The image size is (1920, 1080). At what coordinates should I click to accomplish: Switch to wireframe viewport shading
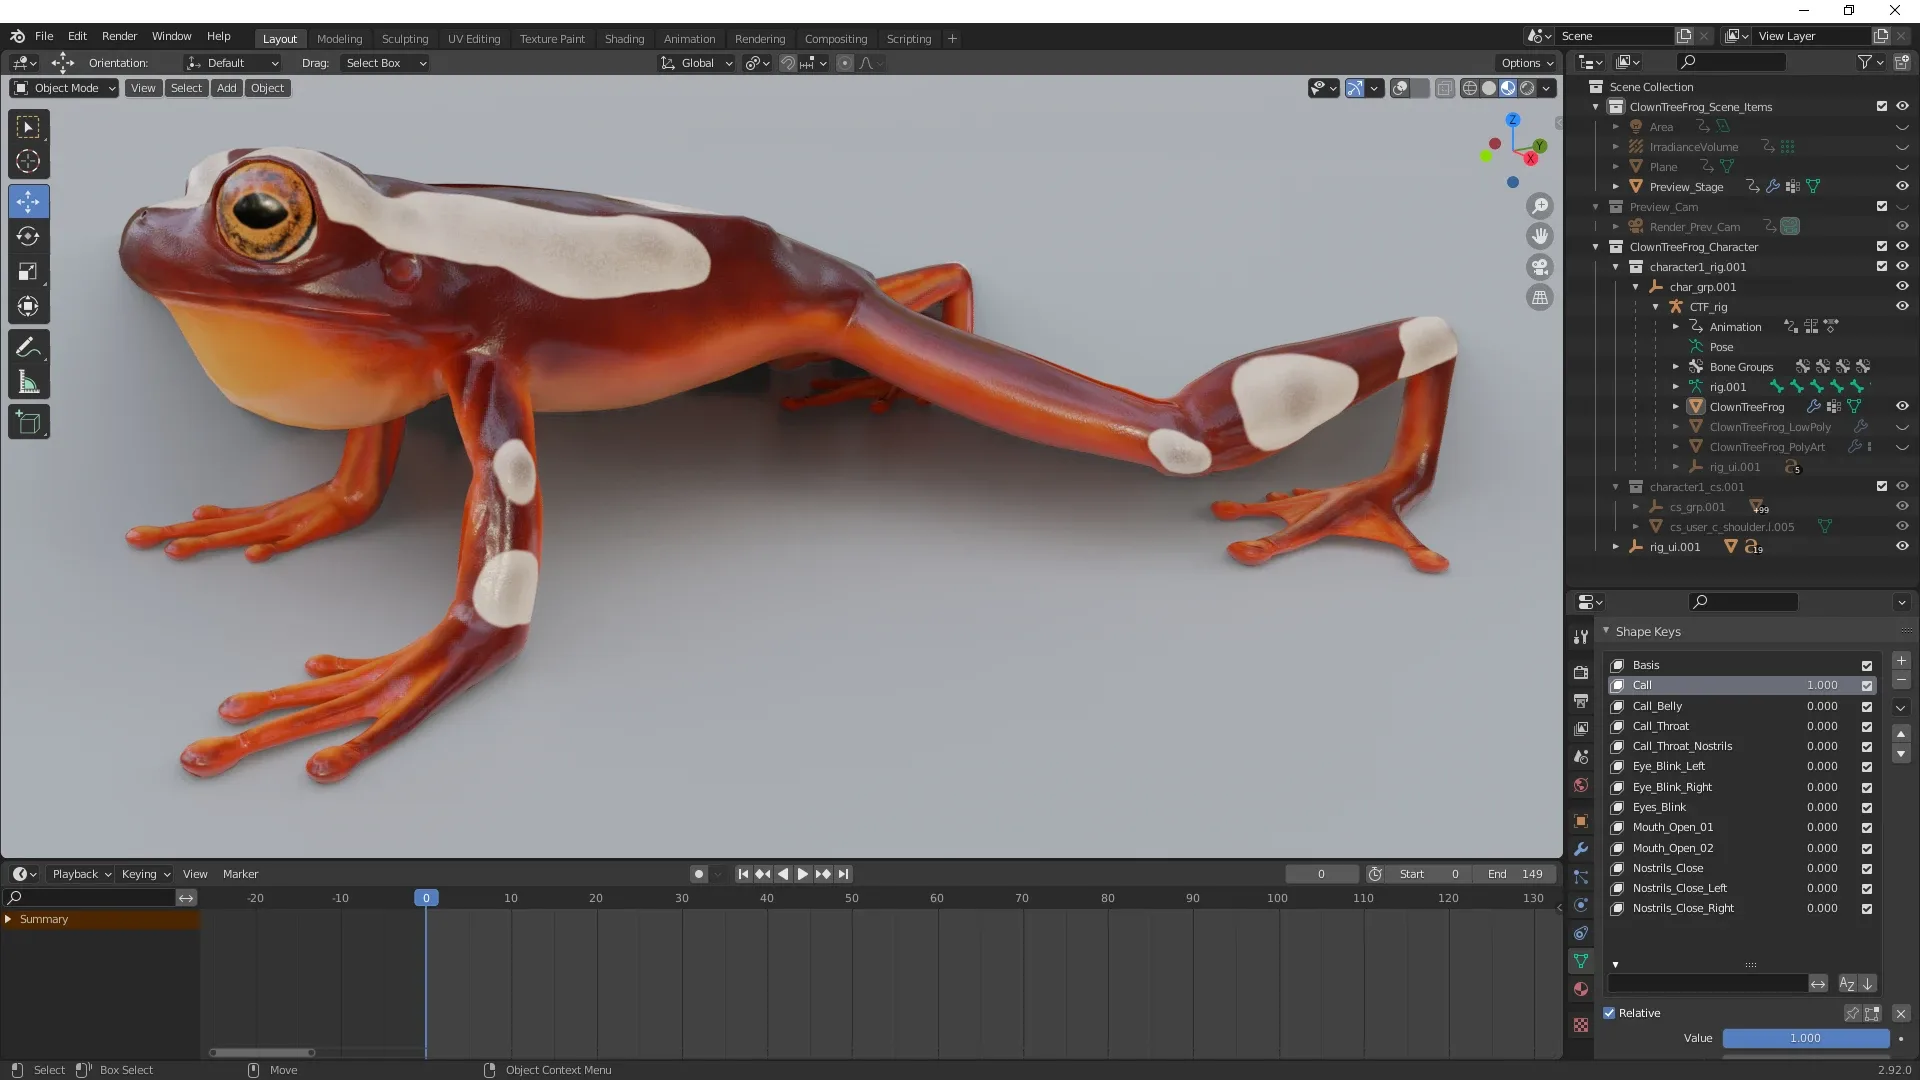pyautogui.click(x=1470, y=88)
